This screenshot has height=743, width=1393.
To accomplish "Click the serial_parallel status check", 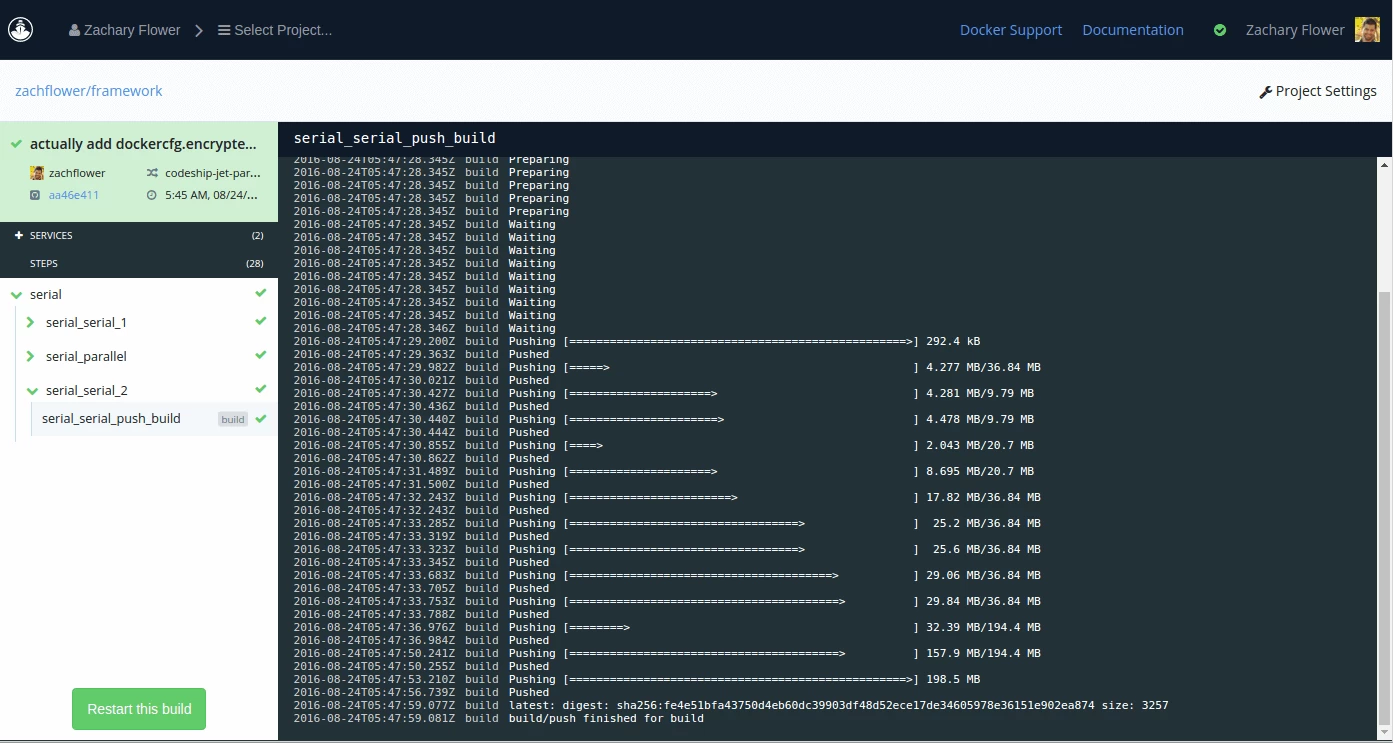I will (261, 355).
